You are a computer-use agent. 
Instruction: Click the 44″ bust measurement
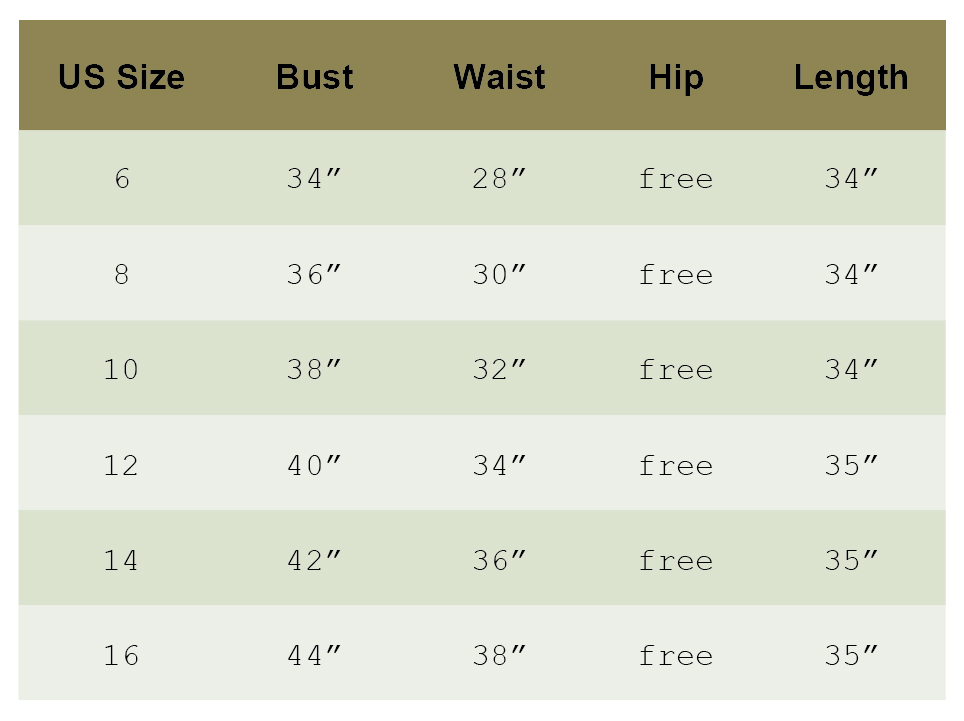coord(314,656)
